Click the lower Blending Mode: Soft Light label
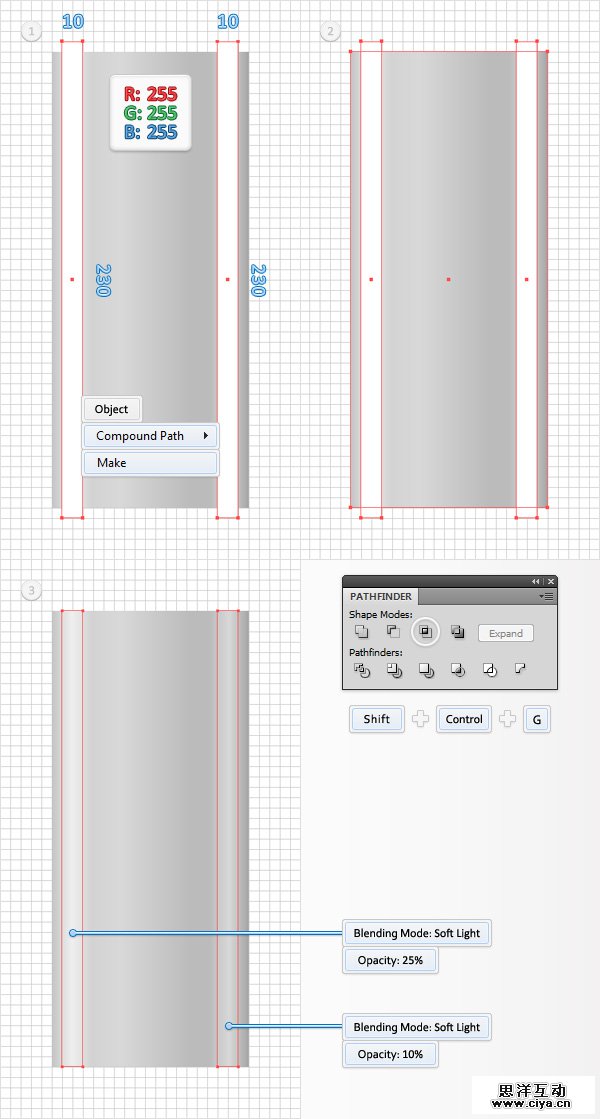This screenshot has width=600, height=1119. (x=417, y=1027)
